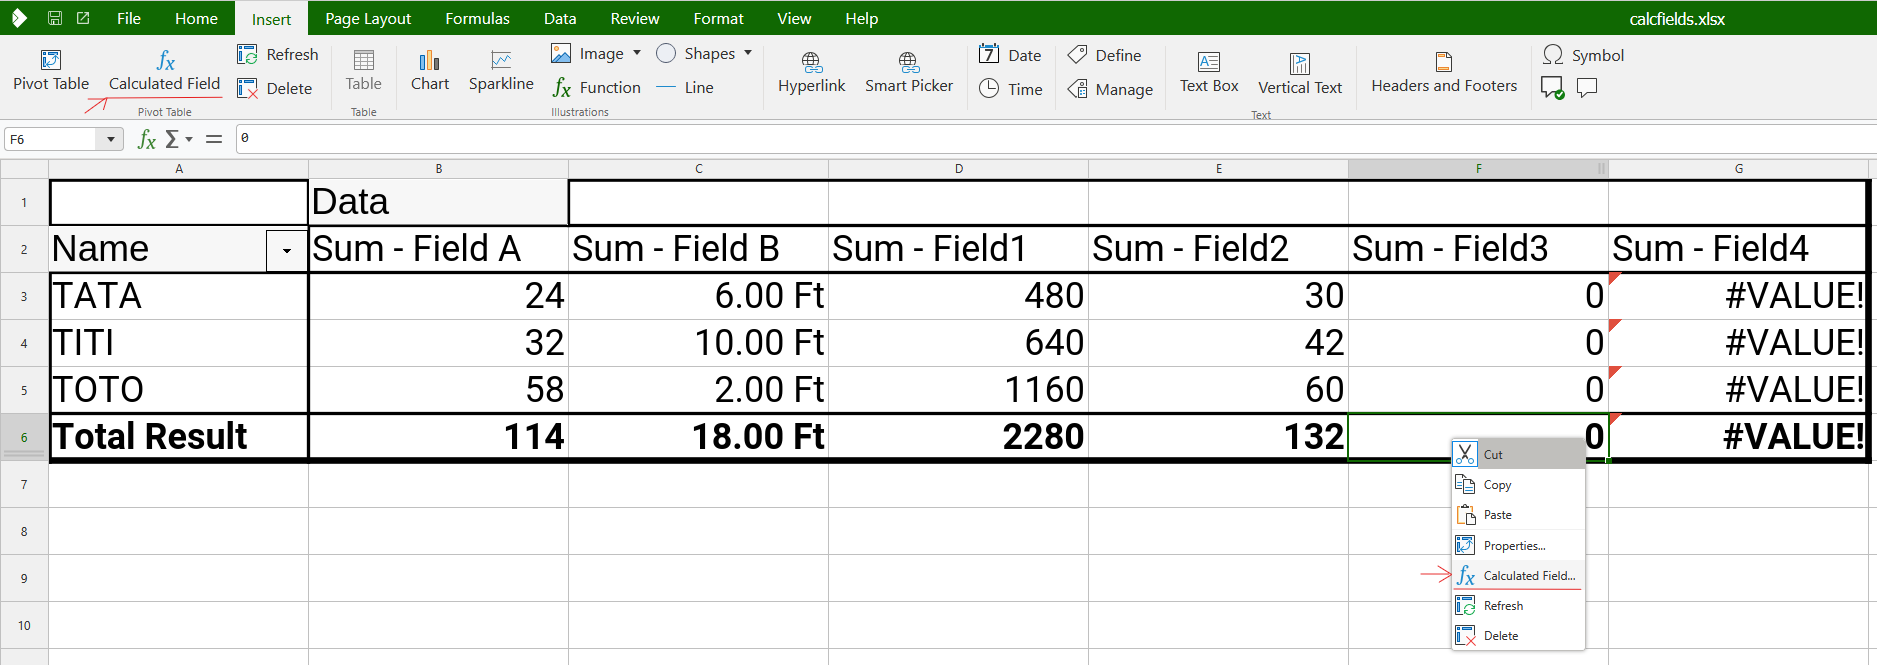Open the Pivot Table tool
This screenshot has width=1877, height=665.
click(51, 71)
